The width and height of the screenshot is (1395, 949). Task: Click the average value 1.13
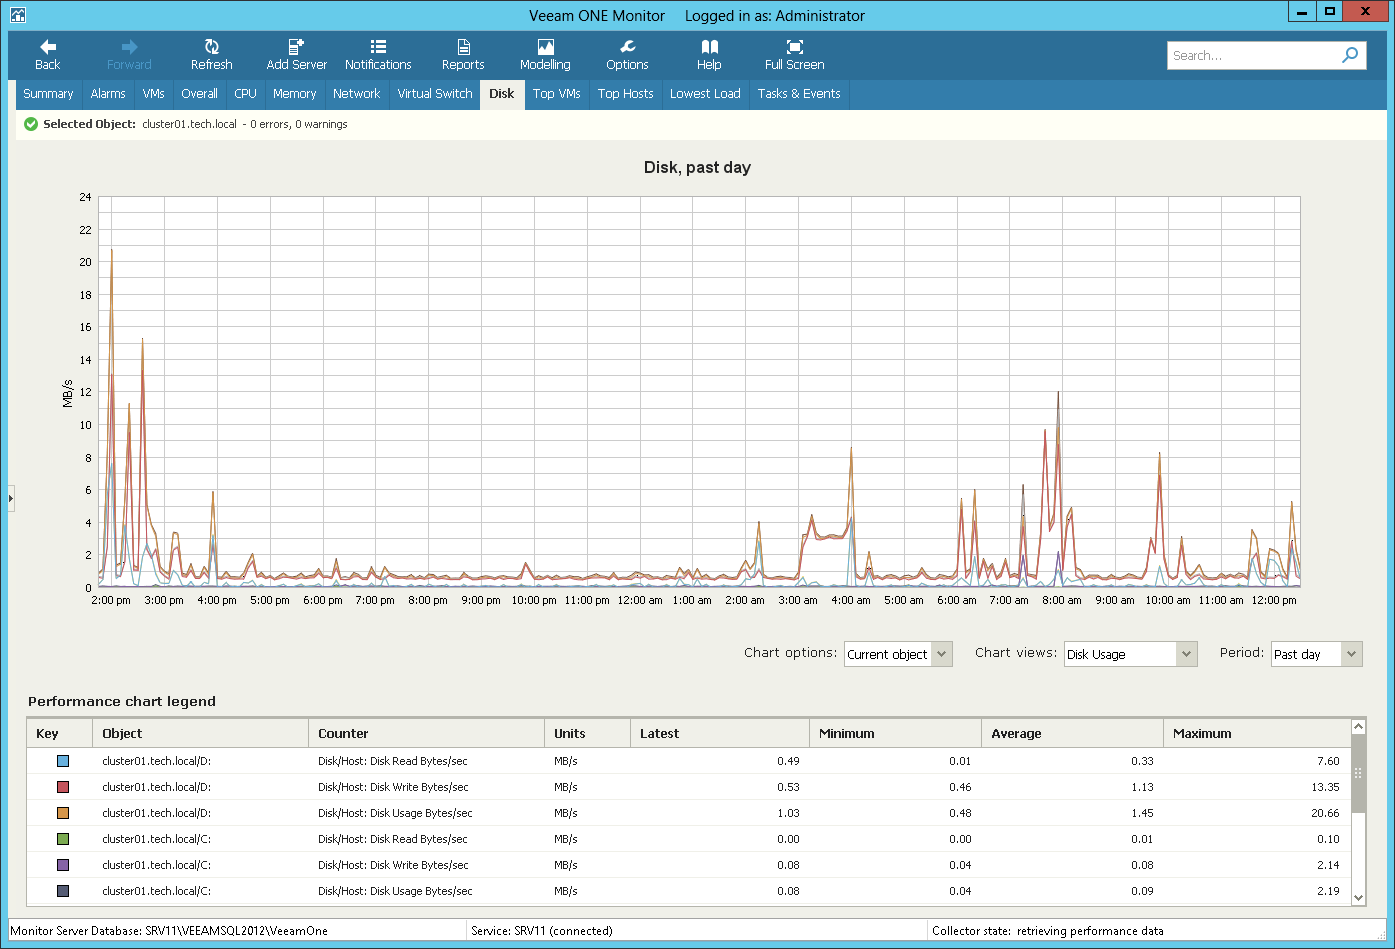(1142, 787)
